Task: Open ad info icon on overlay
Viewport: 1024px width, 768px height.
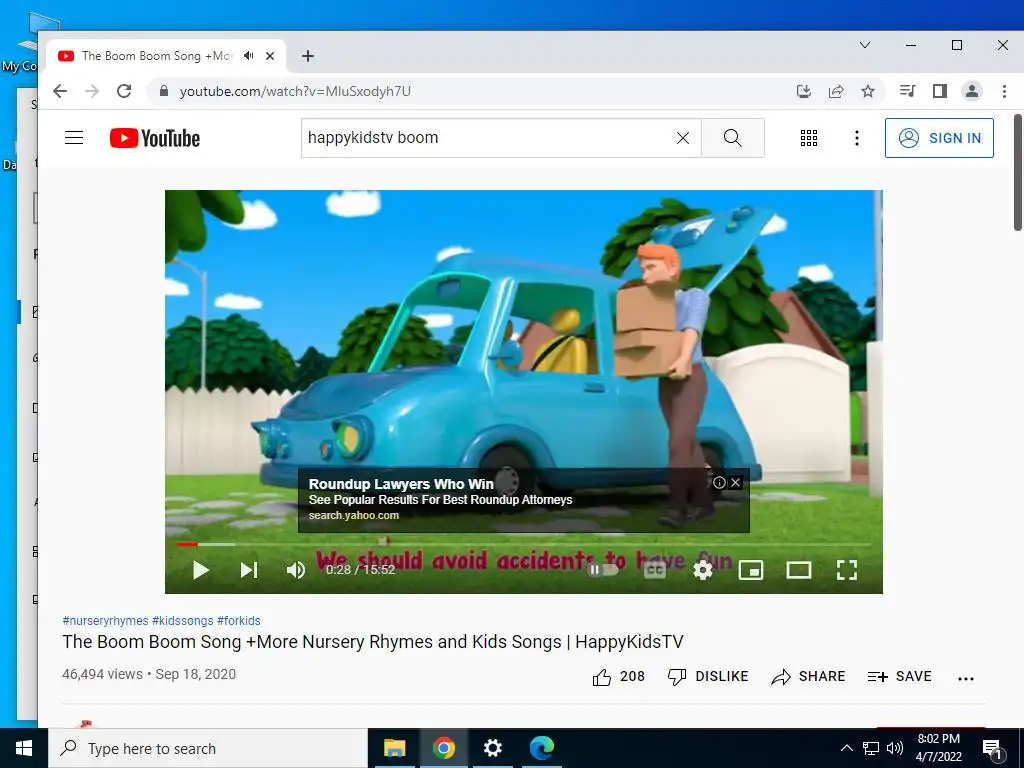Action: [719, 483]
